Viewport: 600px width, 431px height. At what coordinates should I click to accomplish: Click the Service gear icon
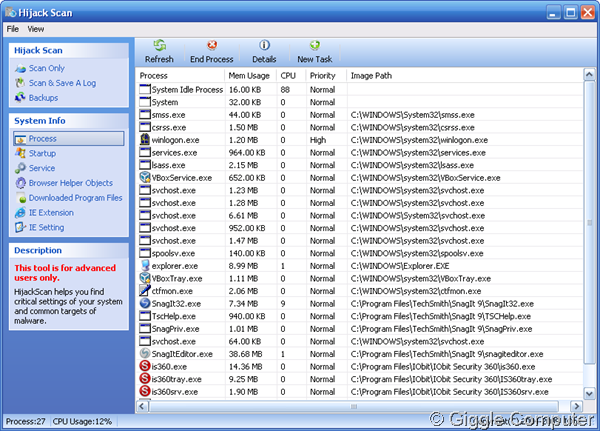(20, 168)
